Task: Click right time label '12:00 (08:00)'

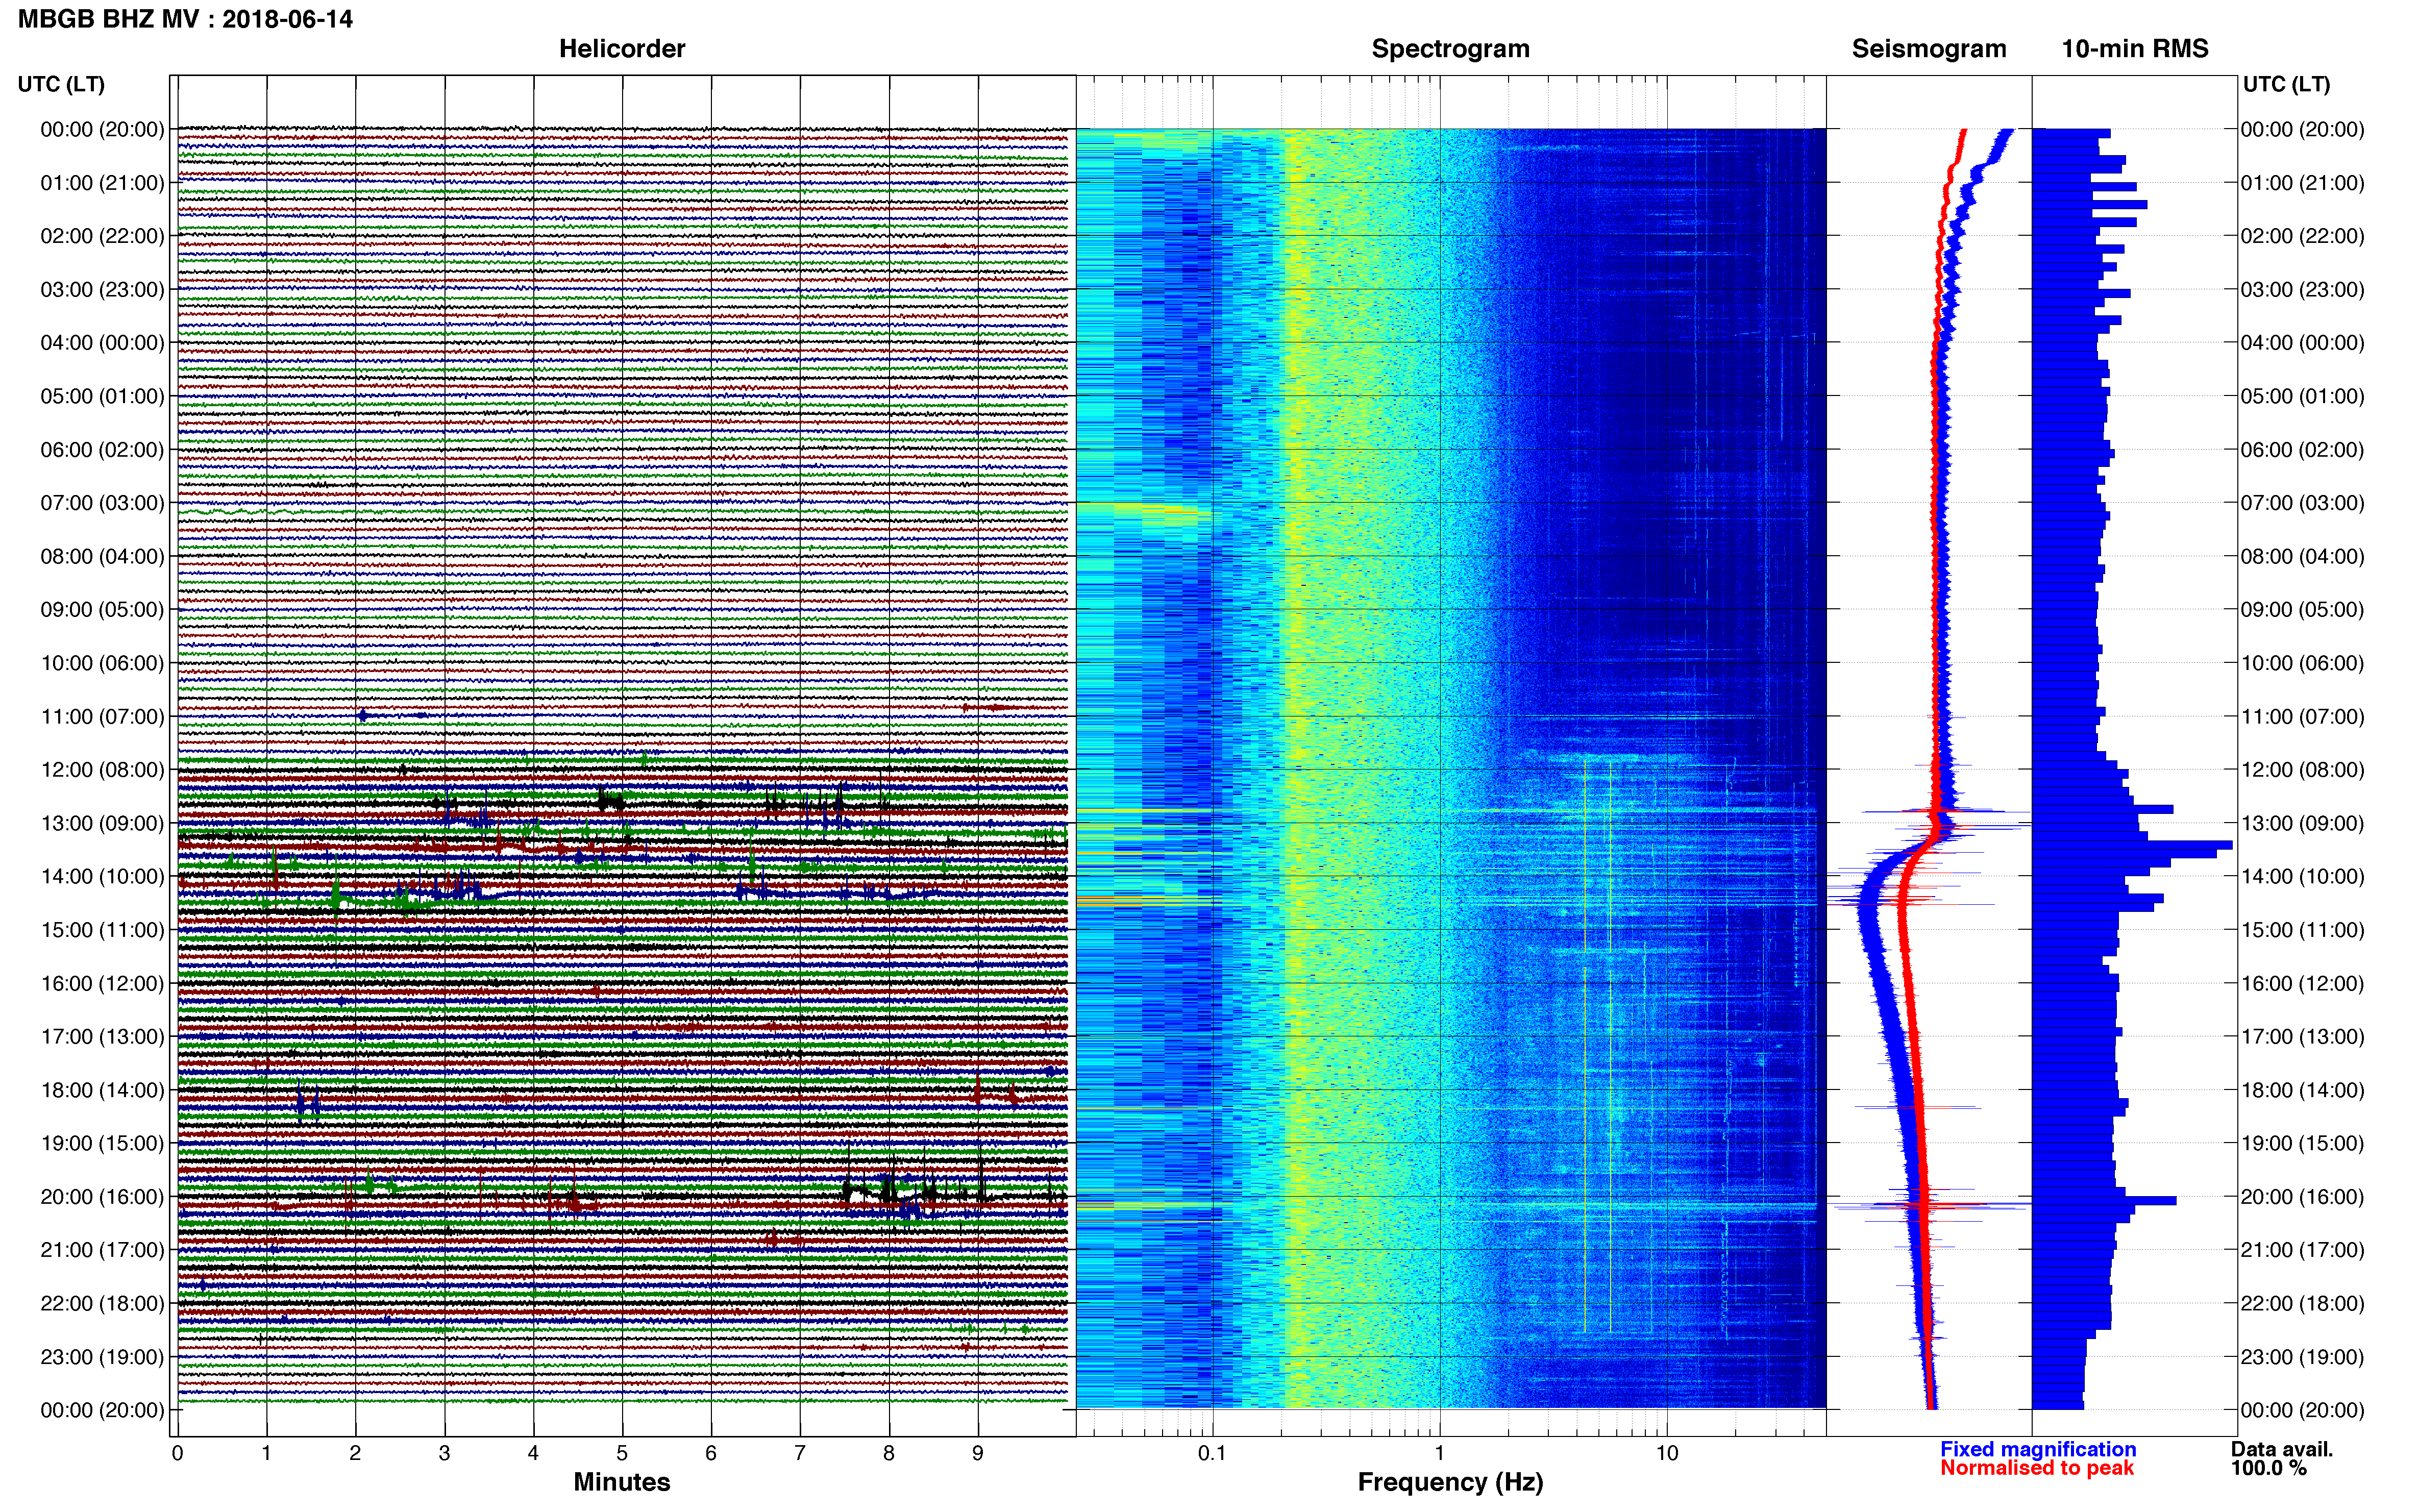Action: [2302, 770]
